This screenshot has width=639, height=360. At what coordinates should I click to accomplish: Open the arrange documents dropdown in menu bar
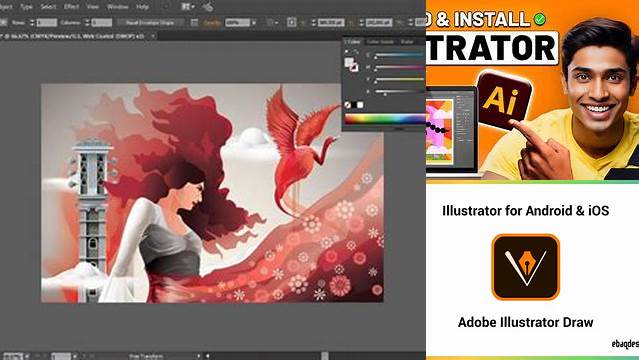[187, 7]
